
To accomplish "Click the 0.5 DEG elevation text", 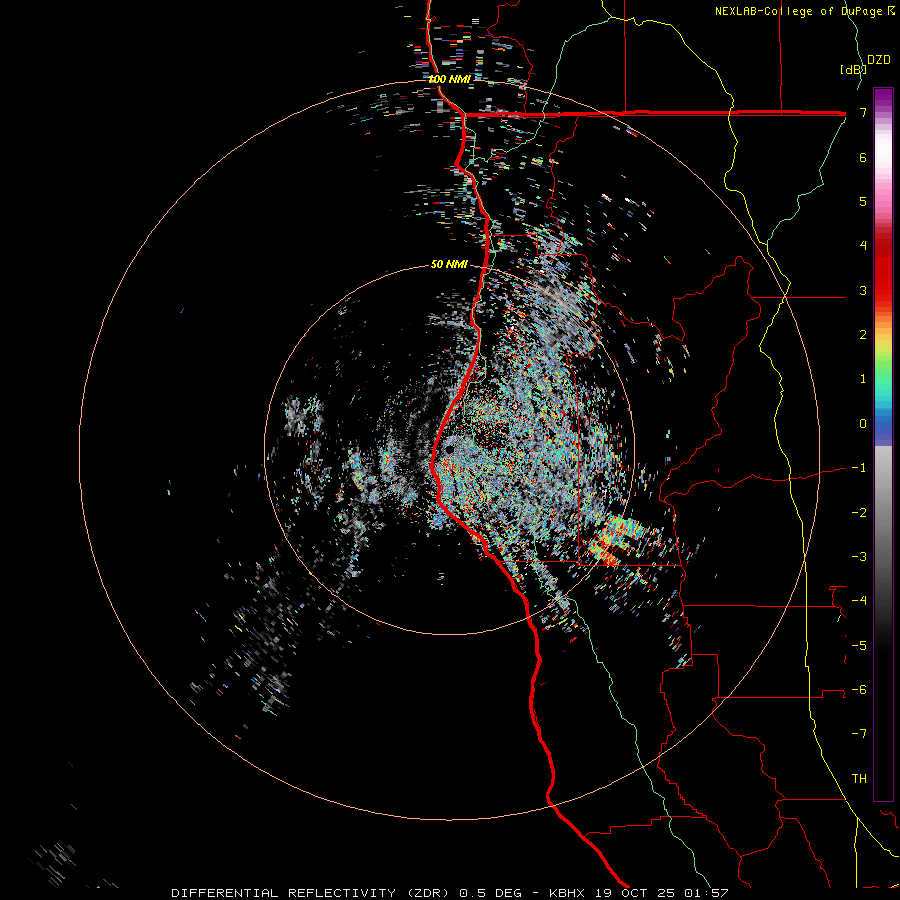I will [491, 893].
